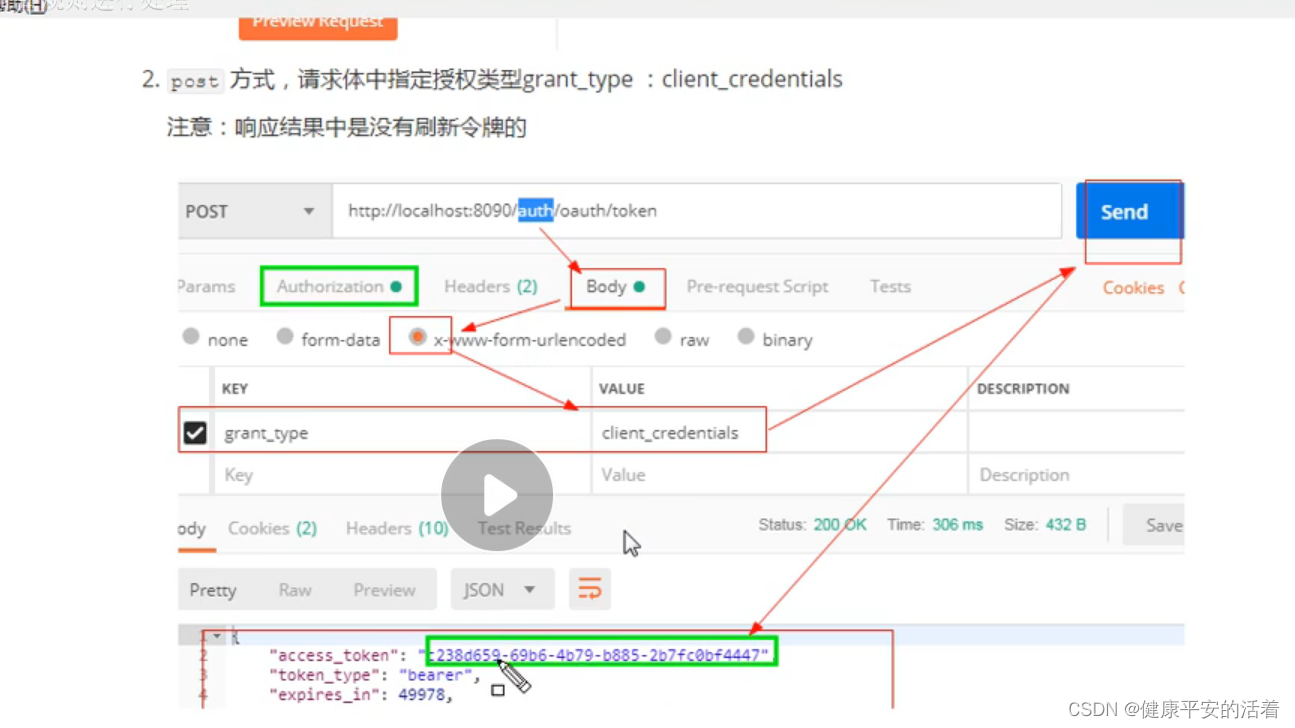Select the raw radio button
This screenshot has width=1295, height=728.
point(663,337)
